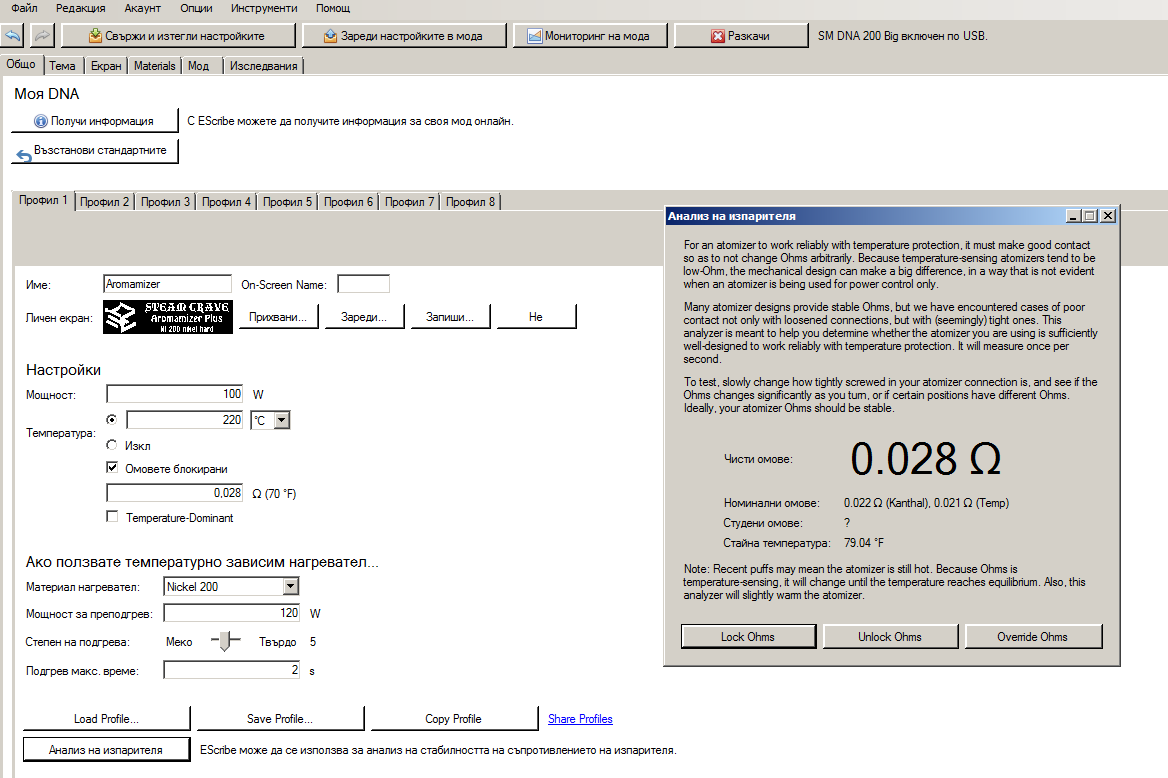
Task: Open Мониторинг на мода
Action: click(x=589, y=36)
